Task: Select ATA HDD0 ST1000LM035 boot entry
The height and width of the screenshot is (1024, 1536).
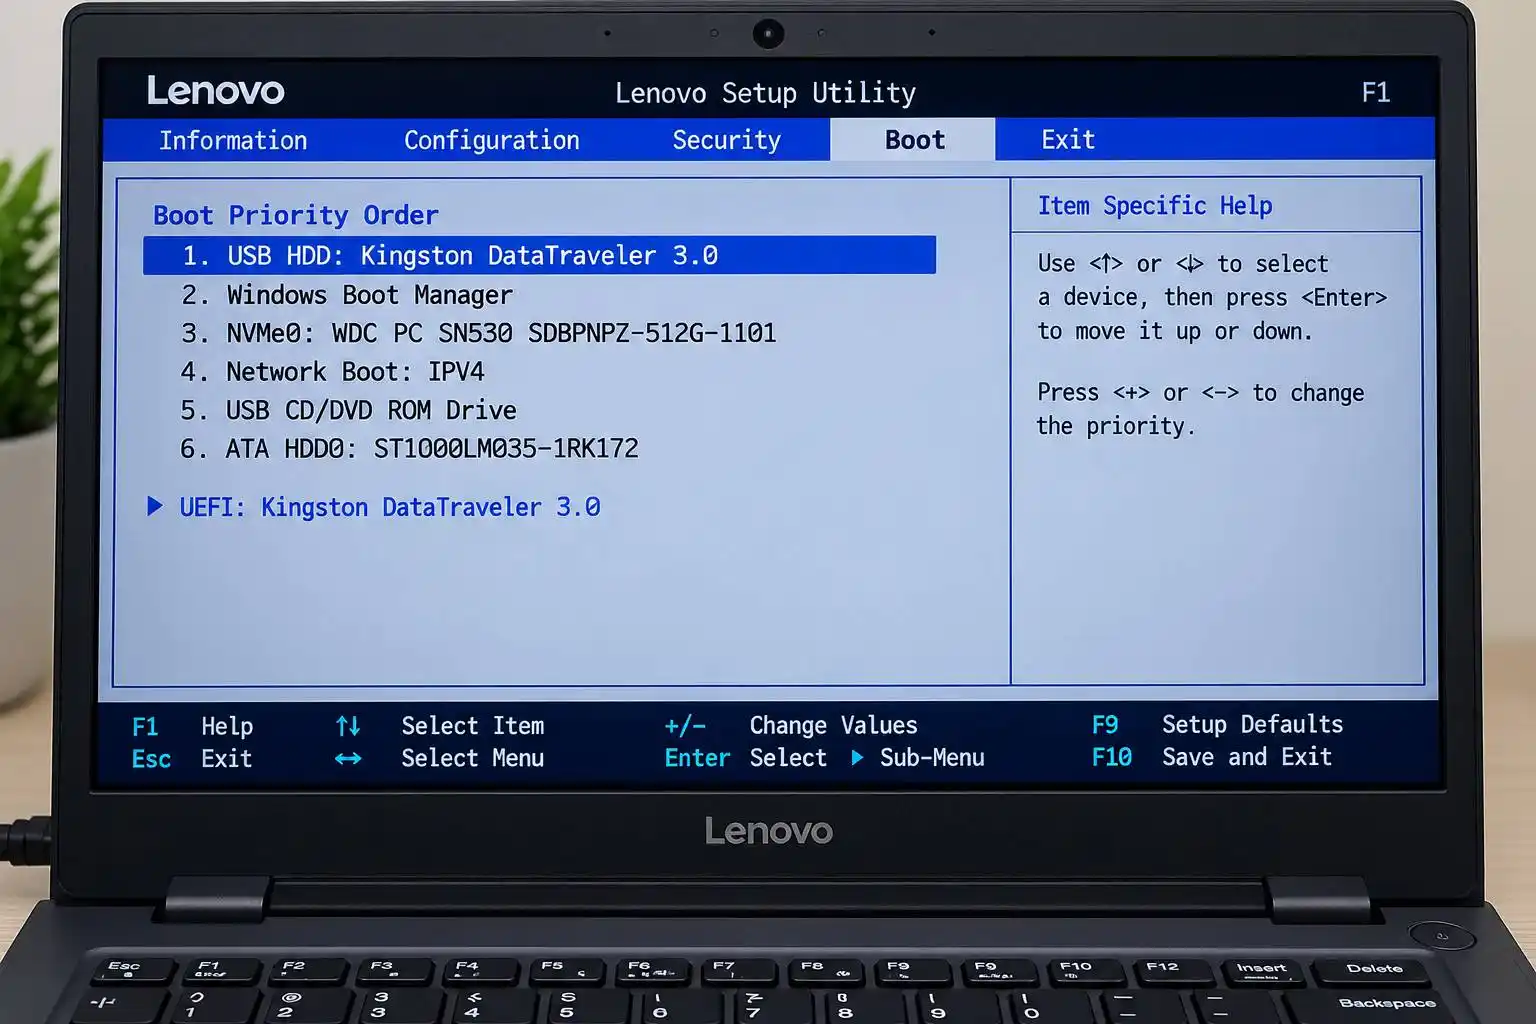Action: 409,448
